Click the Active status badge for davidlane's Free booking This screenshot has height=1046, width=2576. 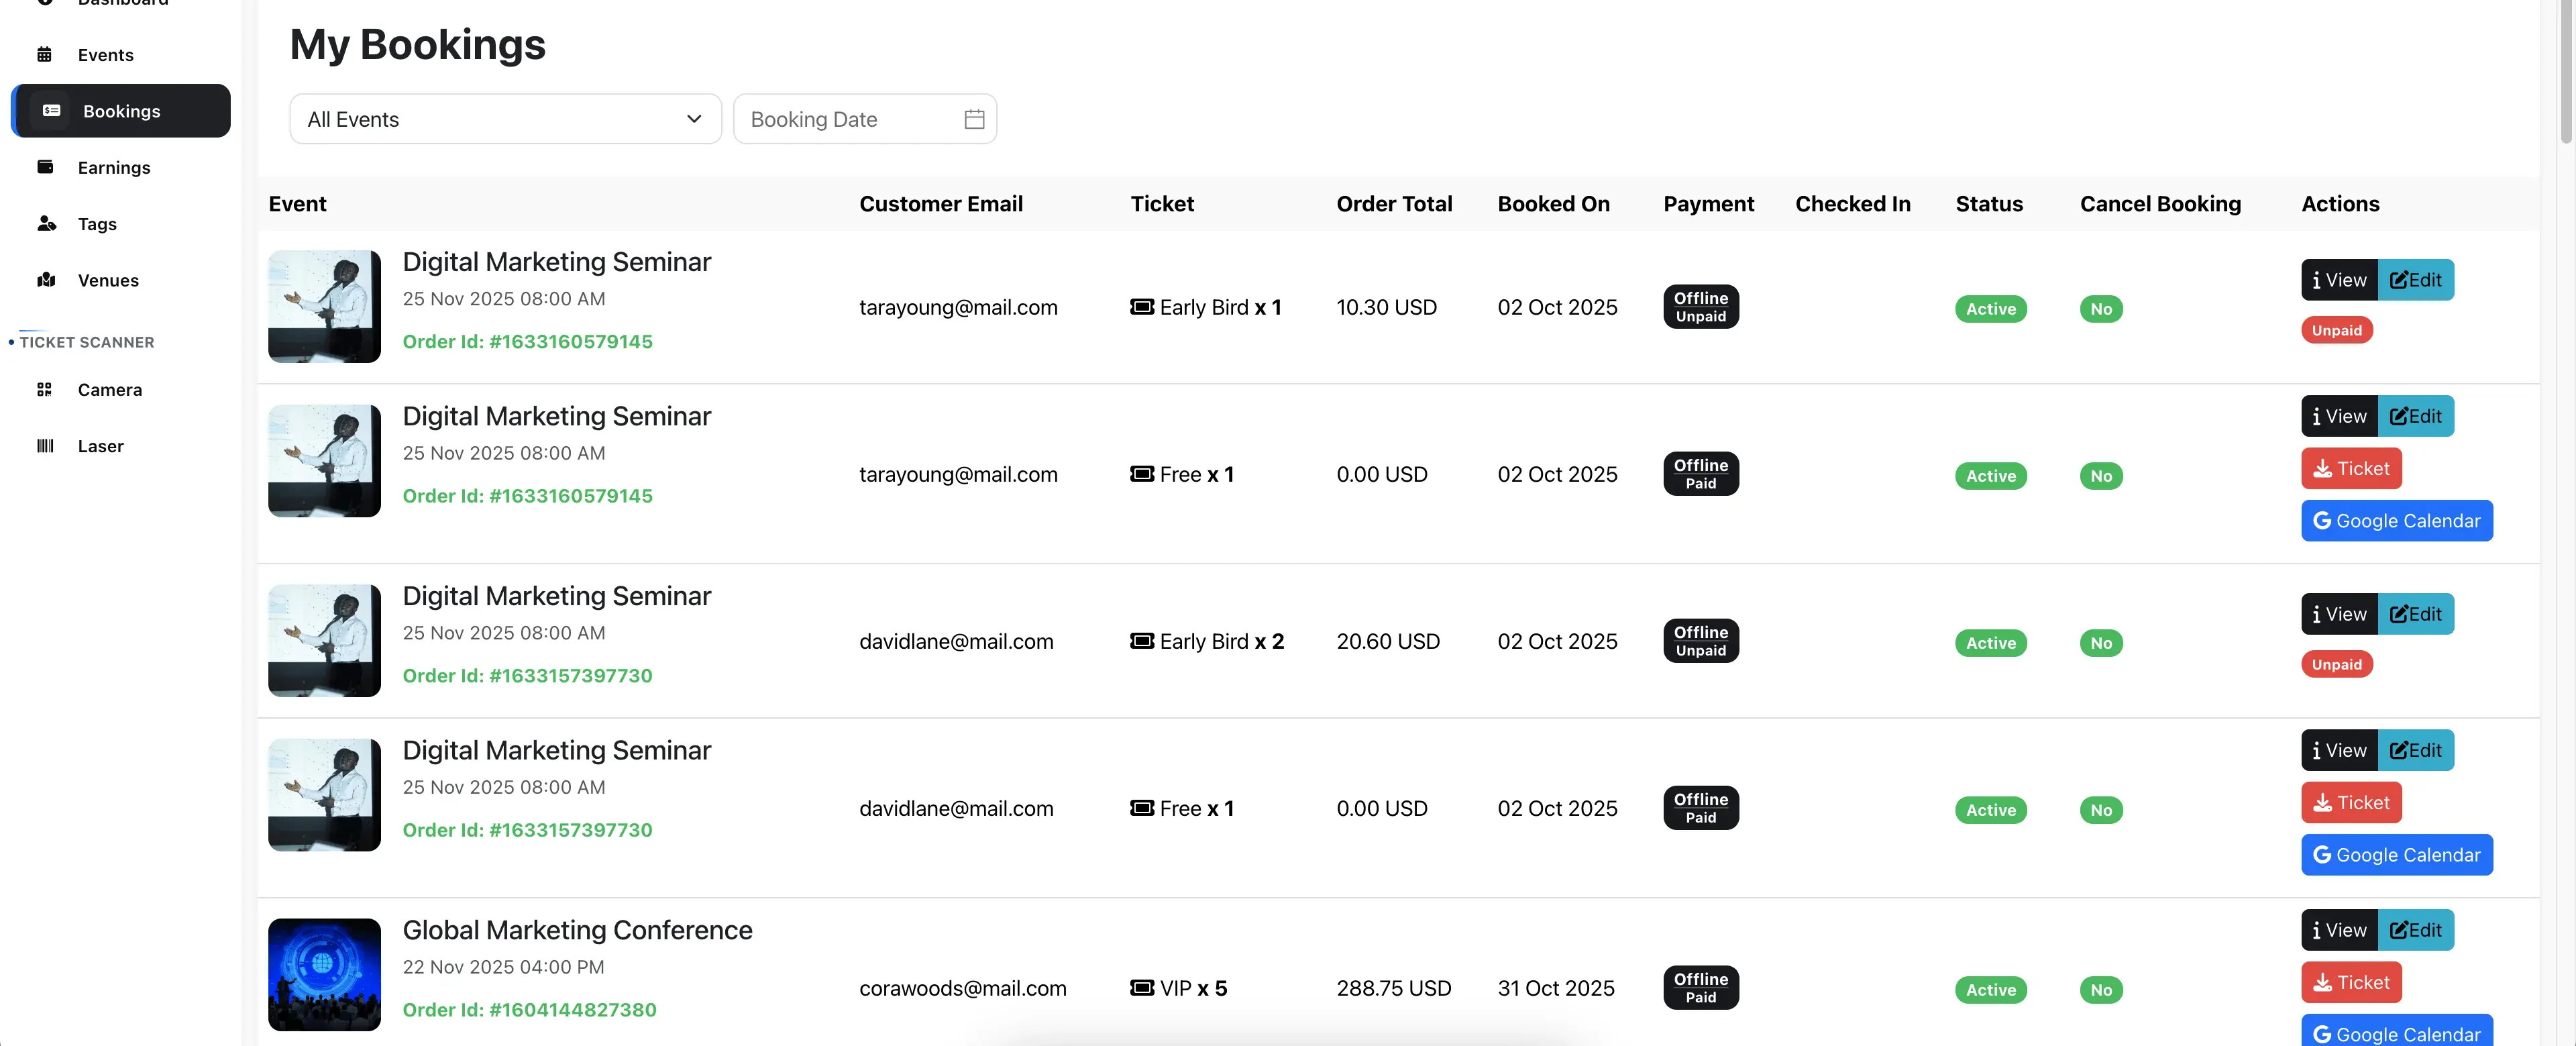tap(1991, 810)
